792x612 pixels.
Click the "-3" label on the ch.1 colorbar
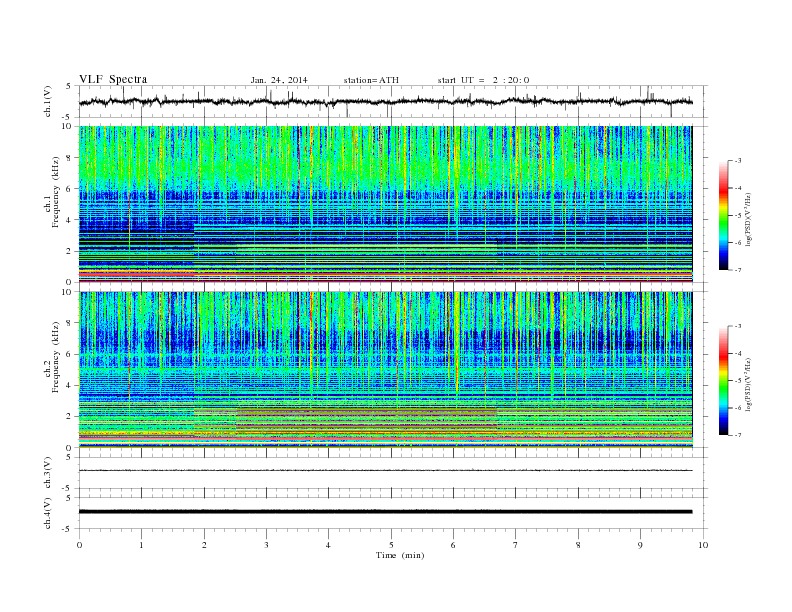click(738, 161)
